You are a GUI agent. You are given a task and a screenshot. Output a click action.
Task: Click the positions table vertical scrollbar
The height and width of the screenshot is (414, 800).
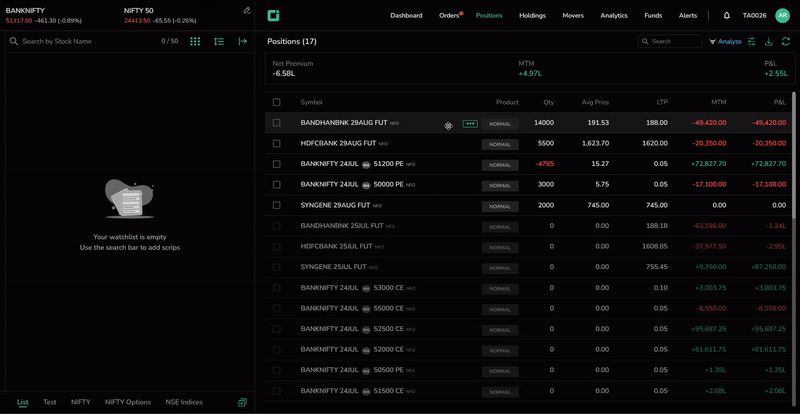tap(793, 153)
